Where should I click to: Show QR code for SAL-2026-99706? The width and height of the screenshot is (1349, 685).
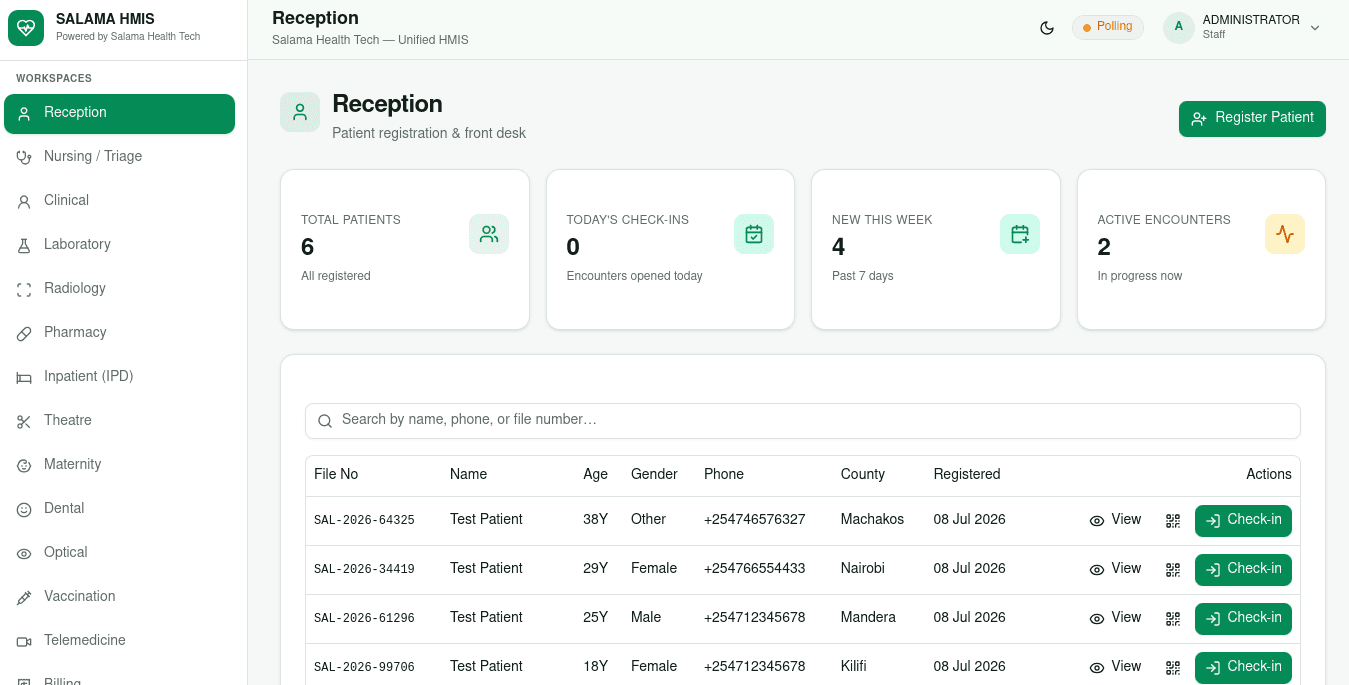tap(1173, 668)
